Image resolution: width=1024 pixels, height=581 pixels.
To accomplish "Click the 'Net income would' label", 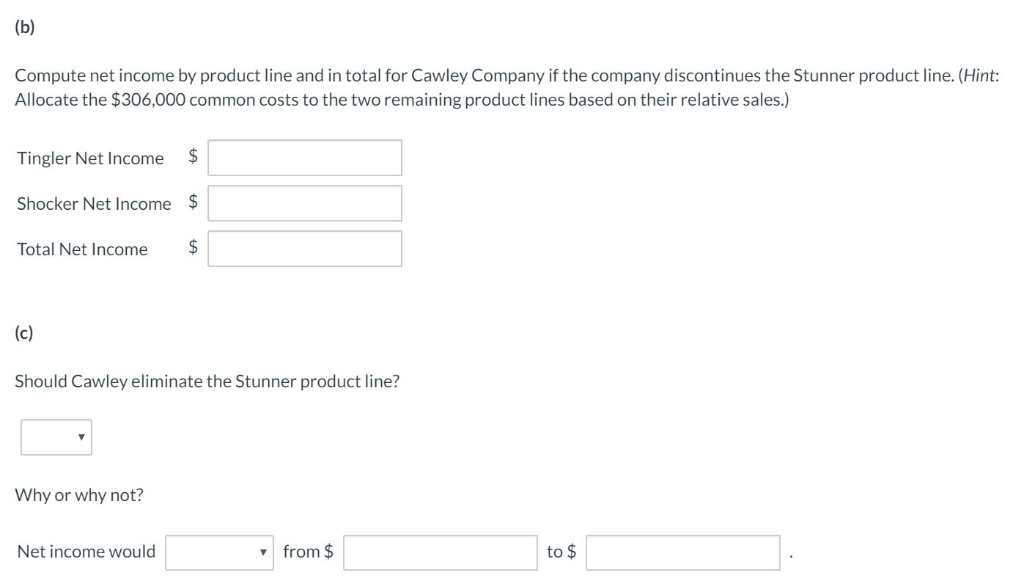I will tap(86, 552).
